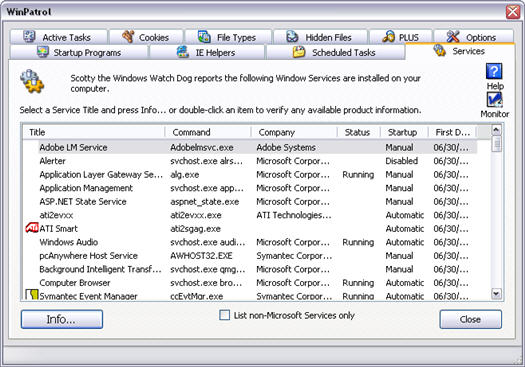
Task: Click the Active Tasks tab icon
Action: [x=29, y=36]
